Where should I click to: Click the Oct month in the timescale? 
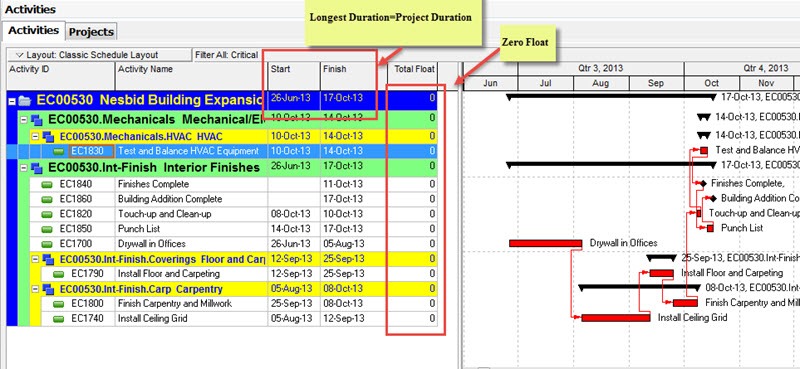(712, 83)
